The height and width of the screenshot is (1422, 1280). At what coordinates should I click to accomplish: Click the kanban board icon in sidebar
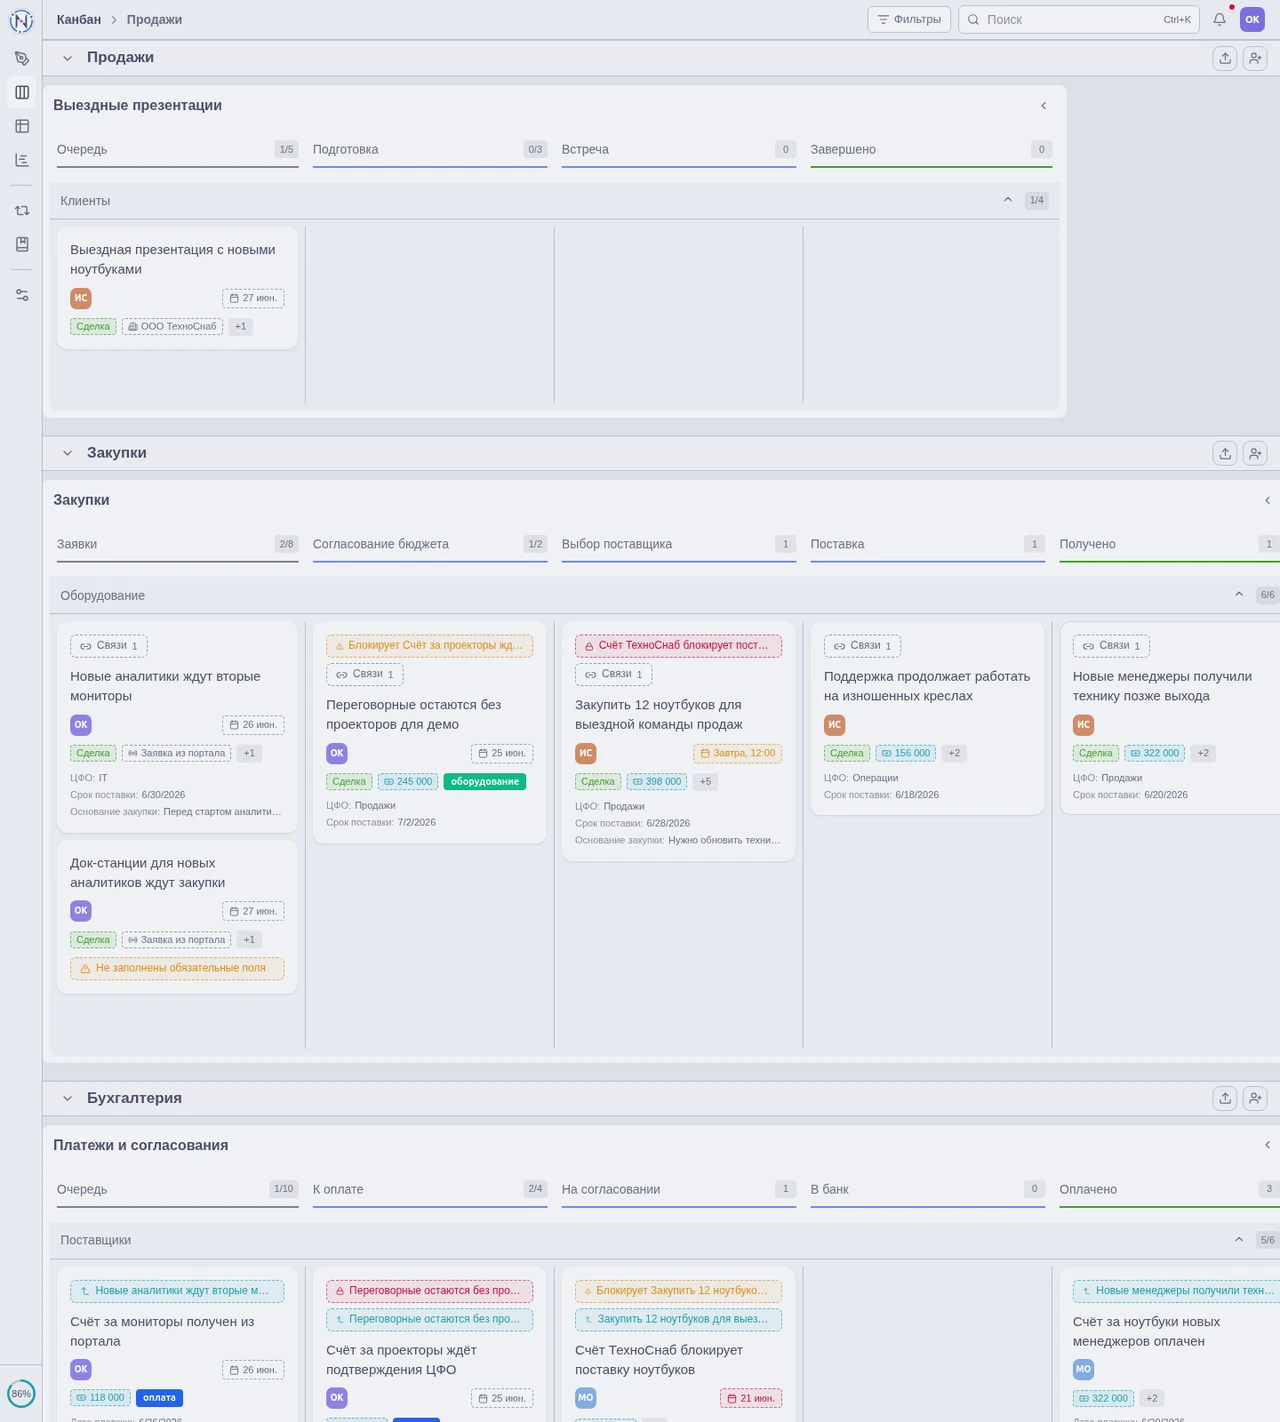click(22, 92)
